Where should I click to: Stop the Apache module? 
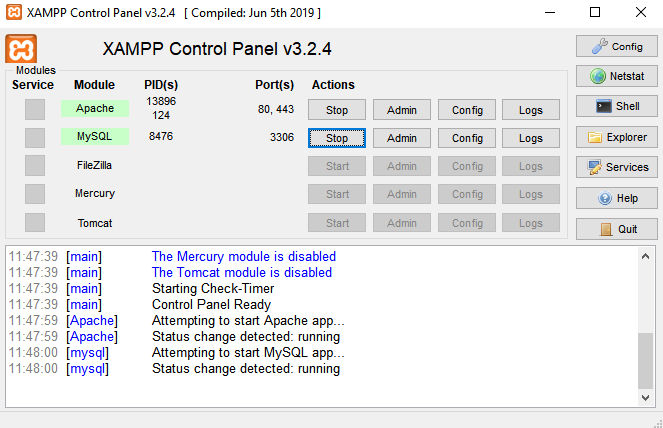[337, 110]
